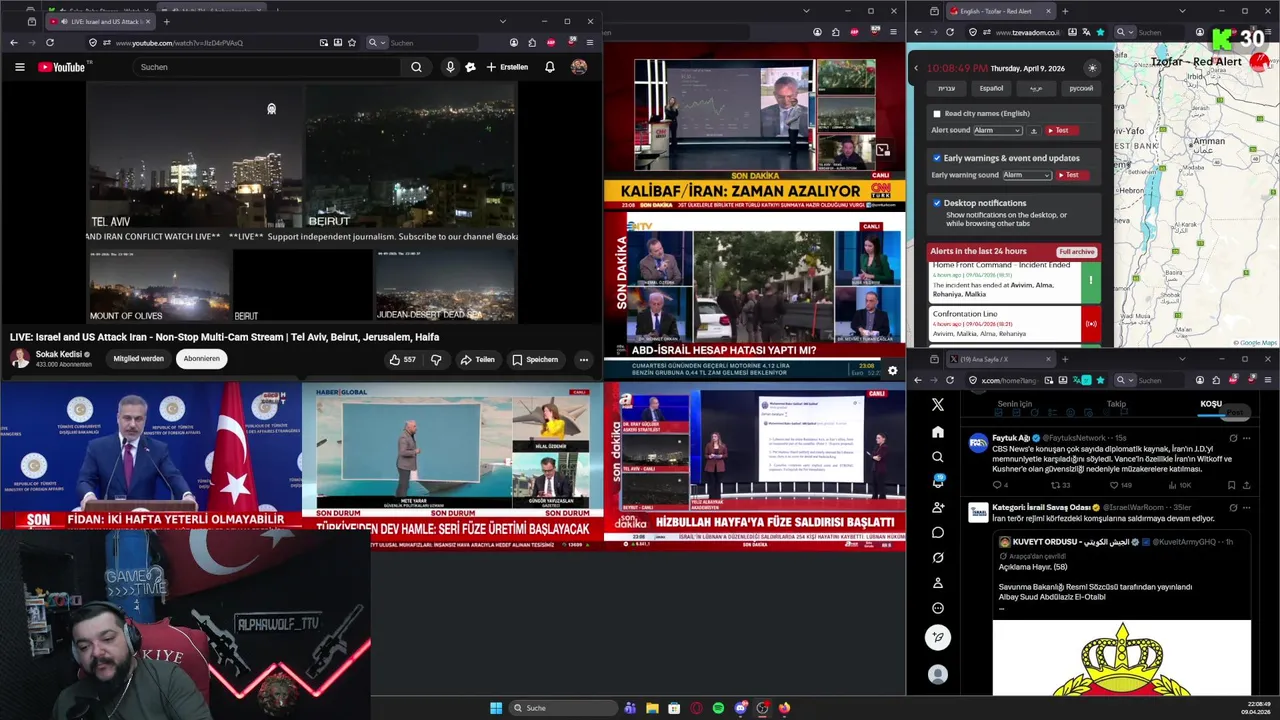Open X Explore search icon in sidebar

pos(937,457)
